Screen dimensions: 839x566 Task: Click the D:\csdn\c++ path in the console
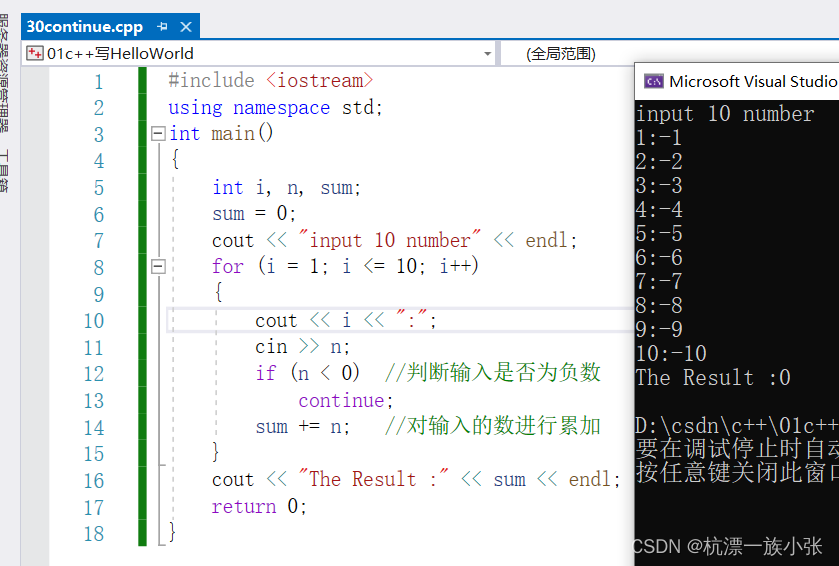(x=736, y=426)
